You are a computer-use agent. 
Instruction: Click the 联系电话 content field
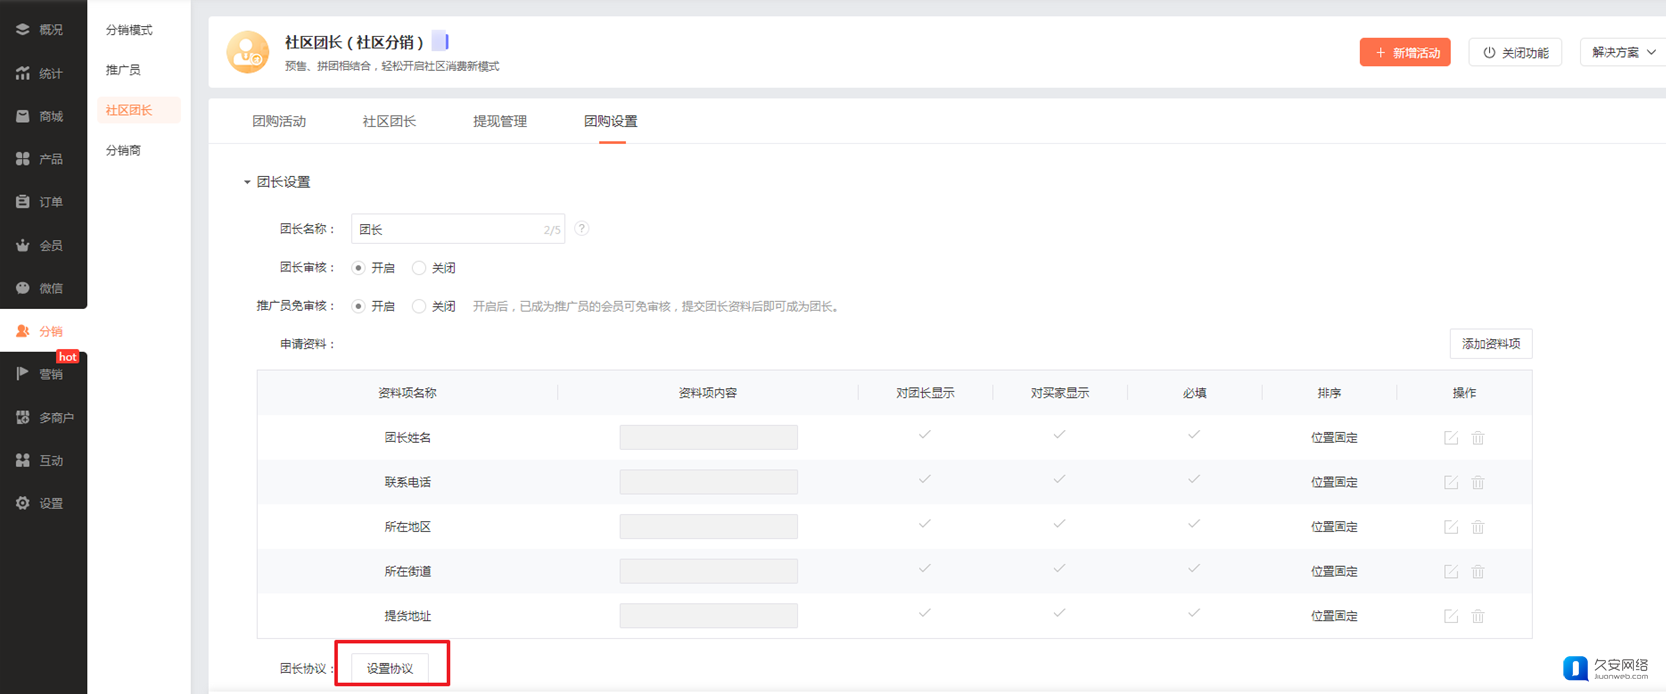[x=708, y=482]
